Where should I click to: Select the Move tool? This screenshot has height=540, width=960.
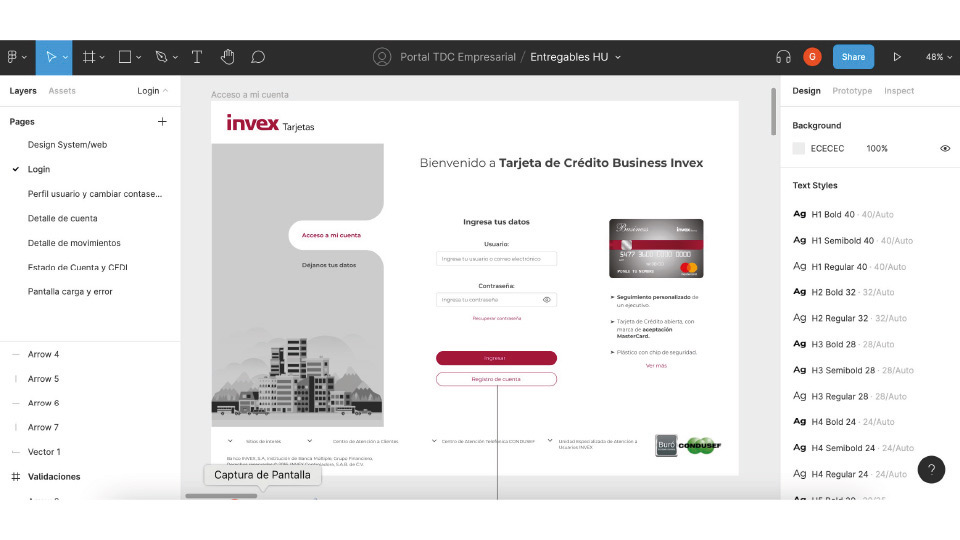[51, 57]
